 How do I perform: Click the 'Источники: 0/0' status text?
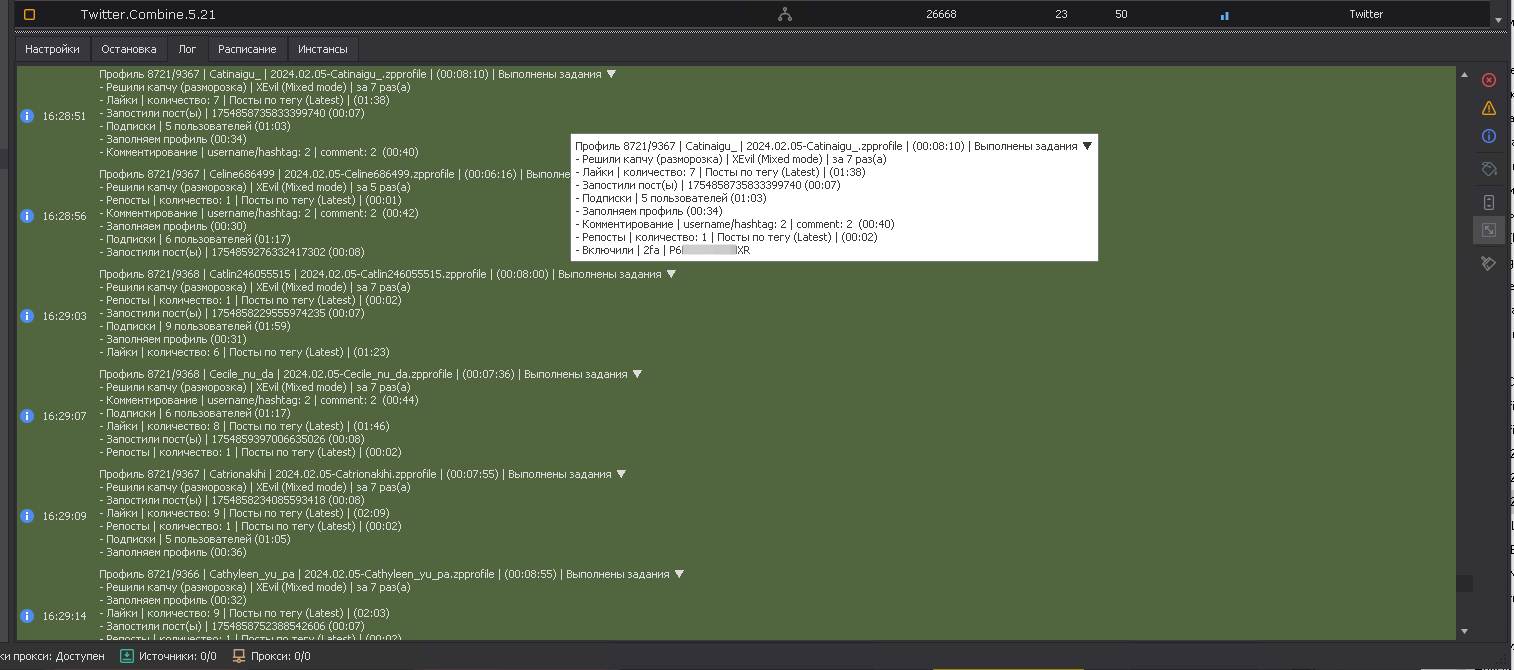178,657
